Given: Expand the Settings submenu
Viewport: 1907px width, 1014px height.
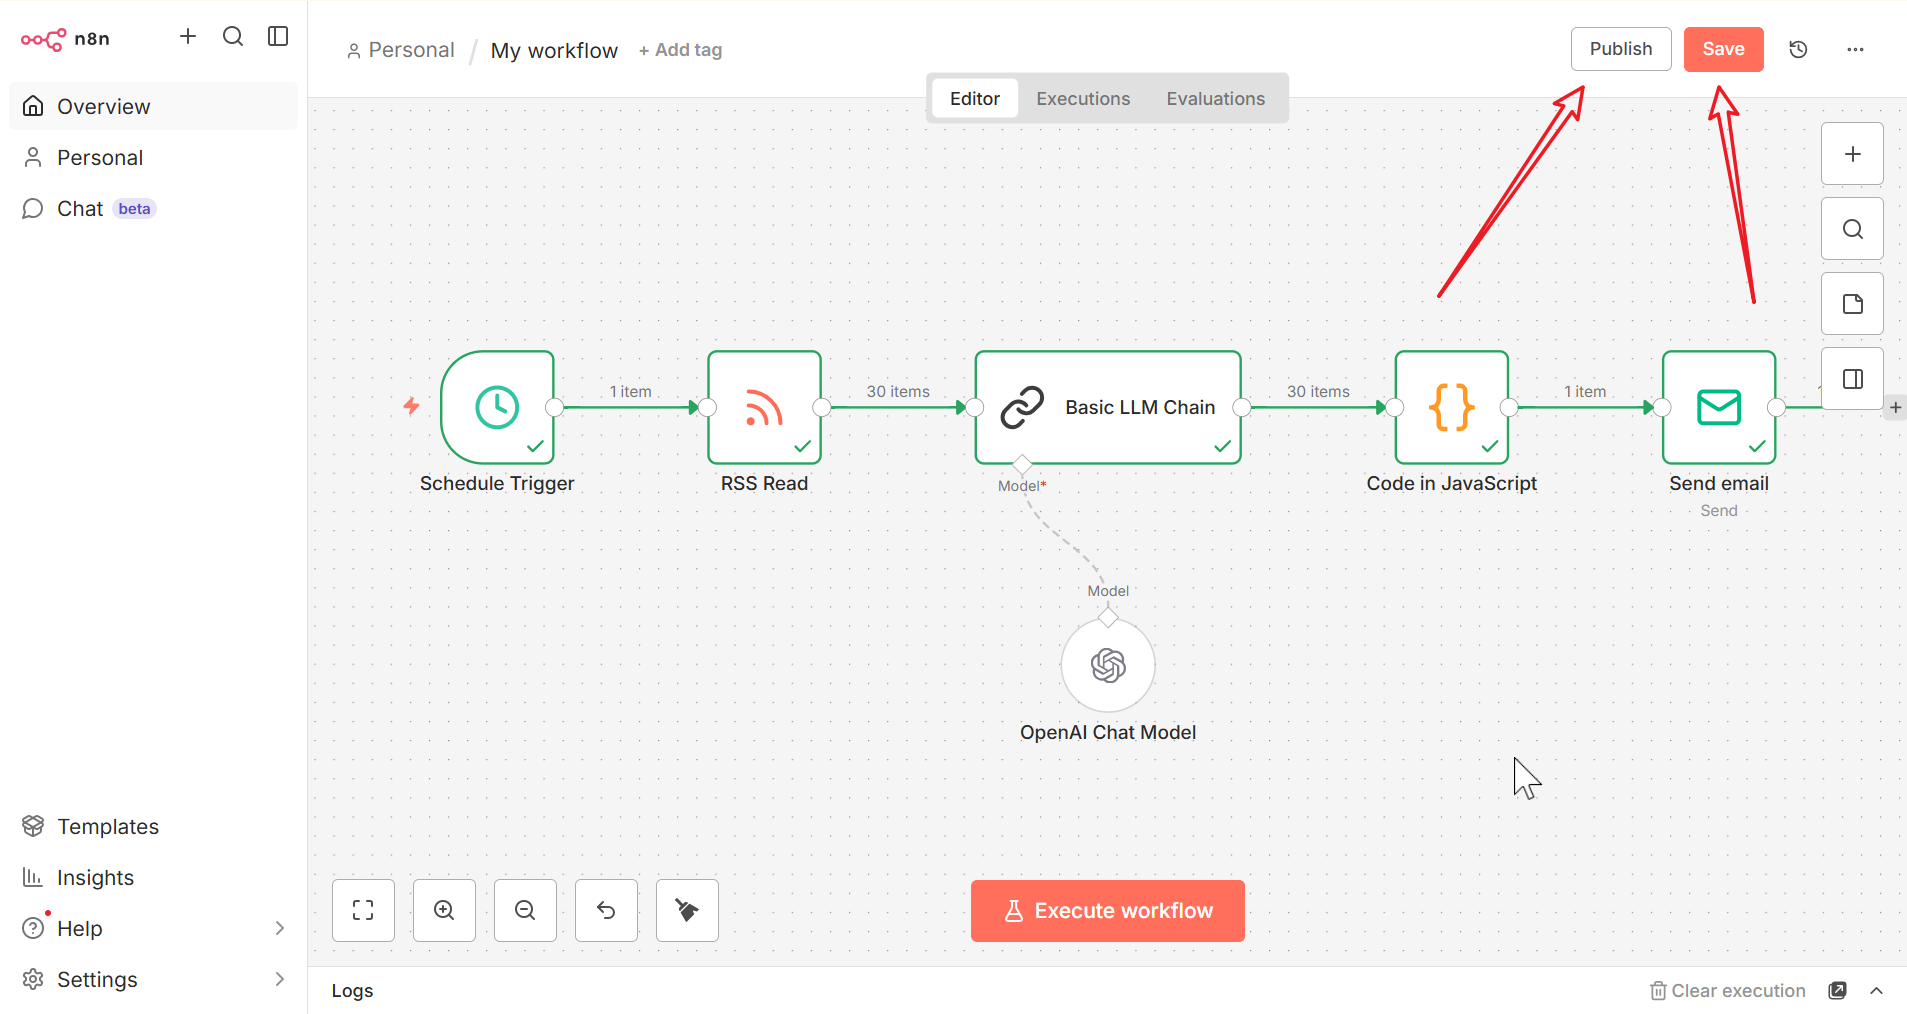Looking at the screenshot, I should (279, 979).
